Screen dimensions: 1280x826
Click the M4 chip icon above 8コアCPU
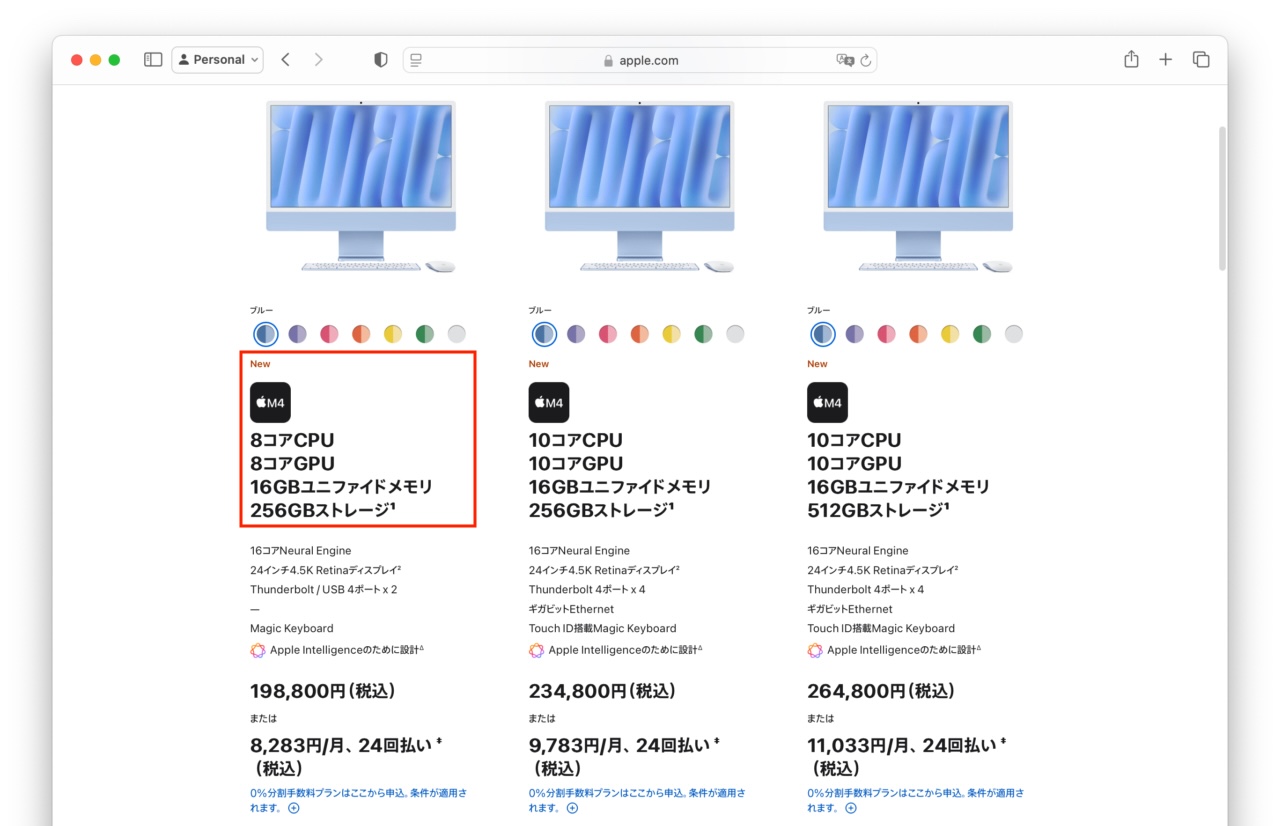point(270,402)
